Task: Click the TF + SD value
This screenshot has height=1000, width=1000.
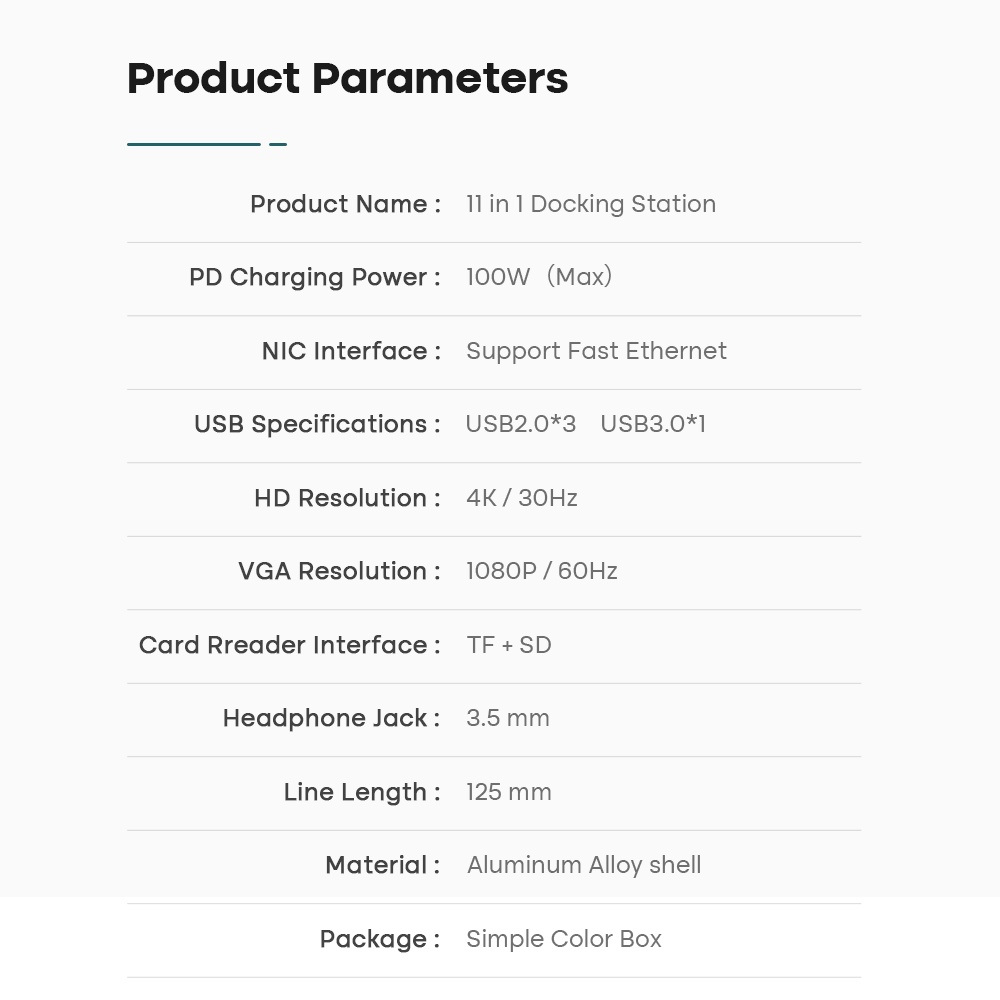Action: [509, 645]
